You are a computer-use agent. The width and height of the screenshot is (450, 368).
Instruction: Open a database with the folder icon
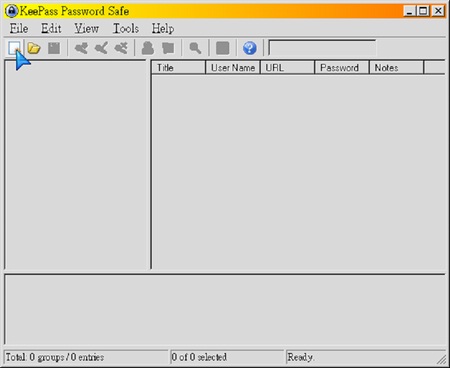tap(34, 48)
